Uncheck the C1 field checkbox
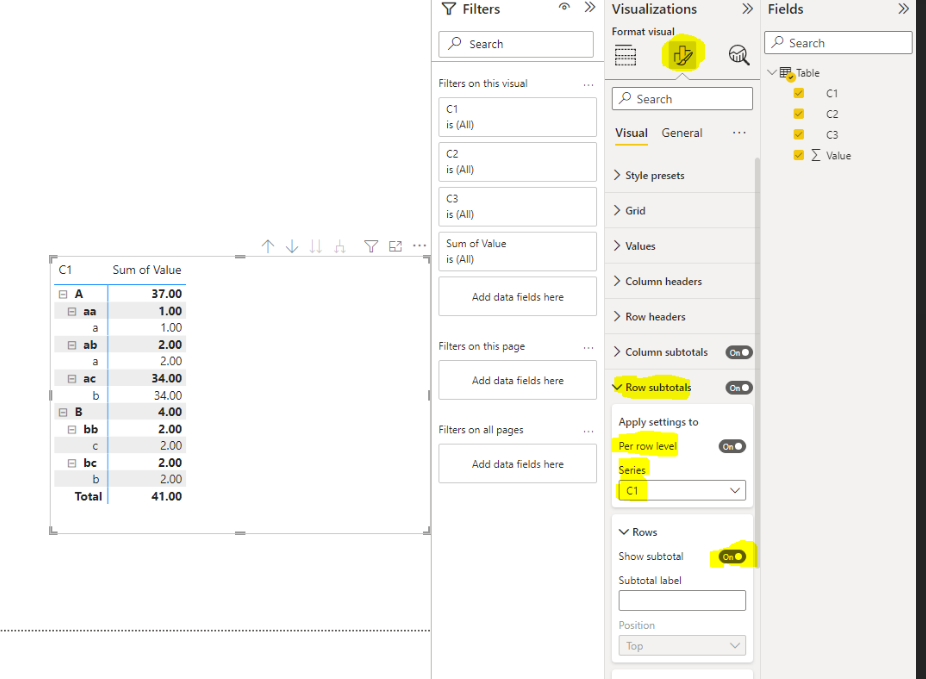The image size is (926, 679). (x=798, y=93)
